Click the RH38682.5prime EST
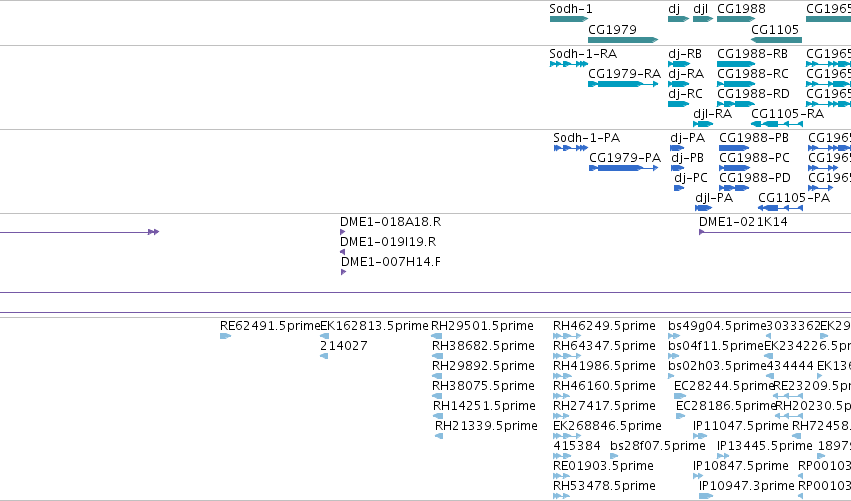The image size is (851, 501). (x=437, y=357)
